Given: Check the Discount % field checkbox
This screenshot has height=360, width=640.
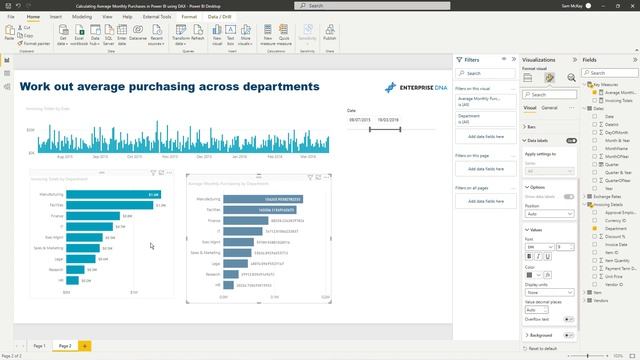Looking at the screenshot, I should click(x=594, y=236).
